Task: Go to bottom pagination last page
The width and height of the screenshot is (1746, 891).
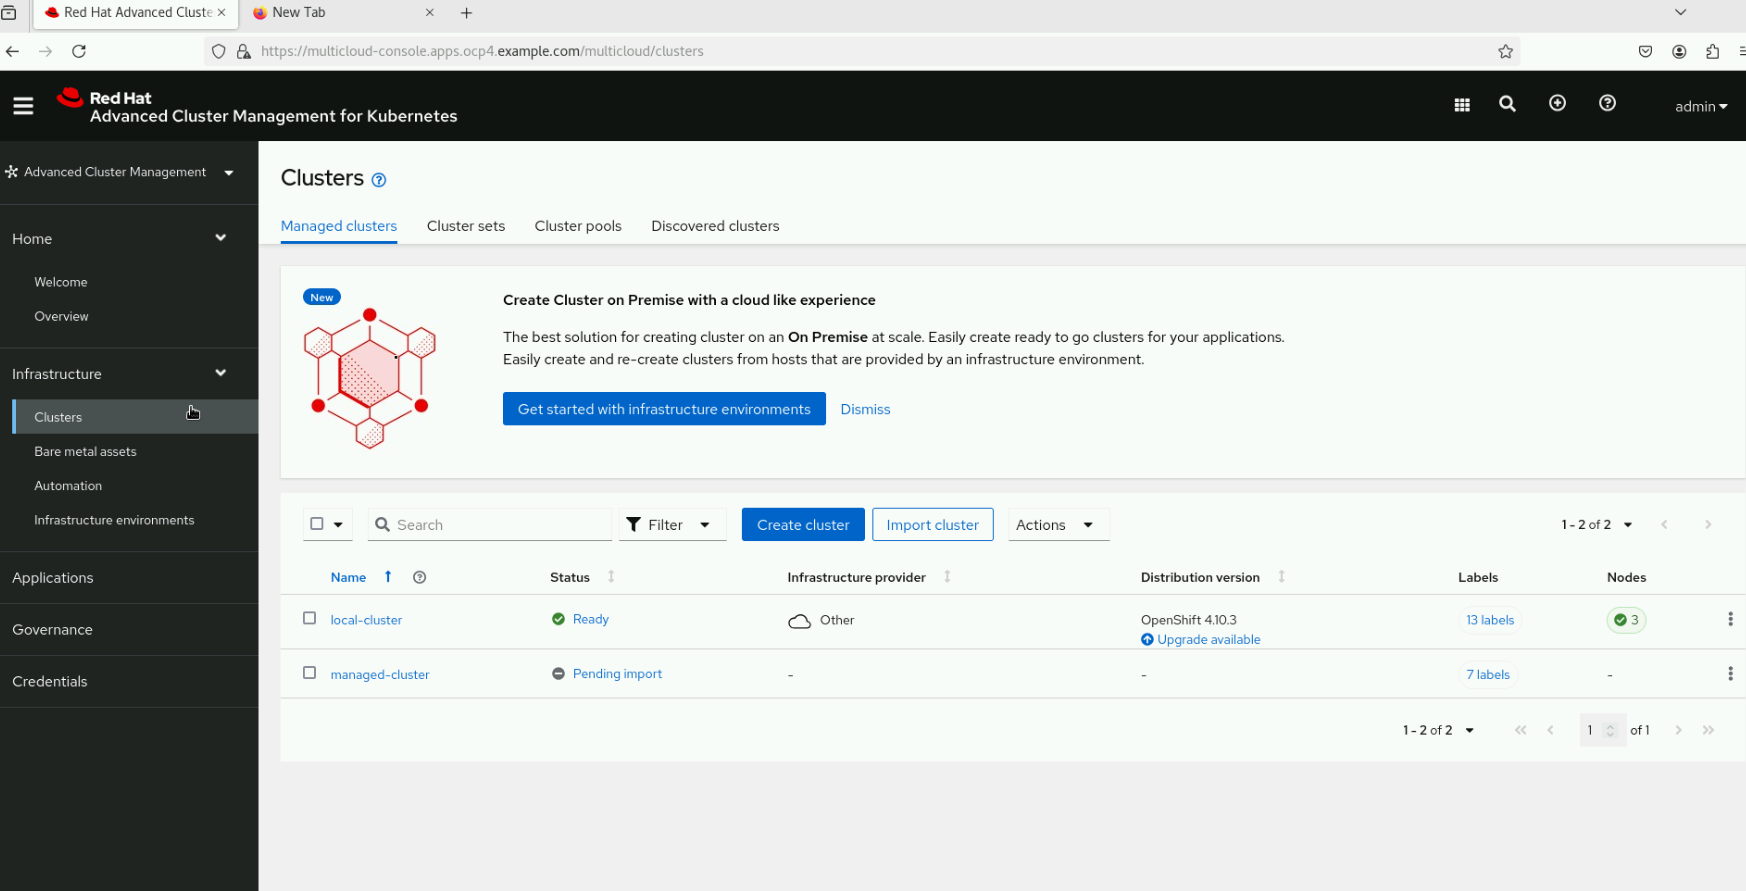Action: point(1708,730)
